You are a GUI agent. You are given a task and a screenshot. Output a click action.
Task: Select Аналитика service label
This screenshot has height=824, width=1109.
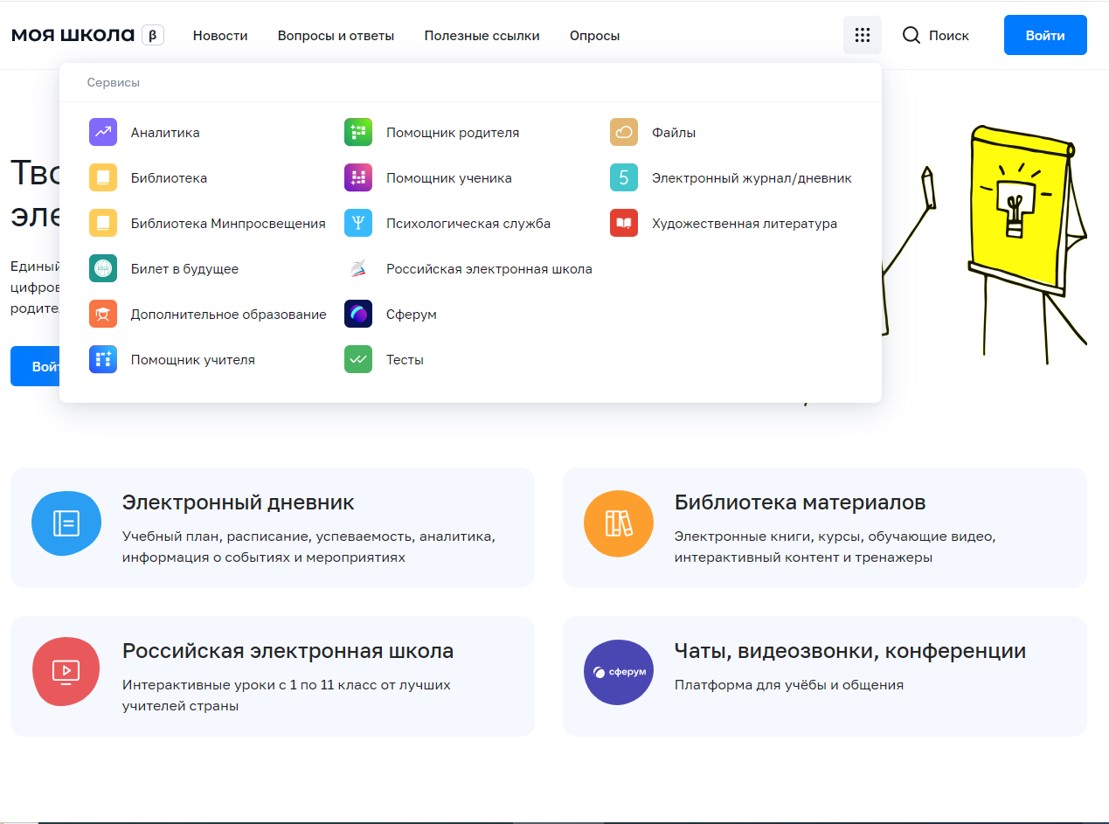coord(165,132)
